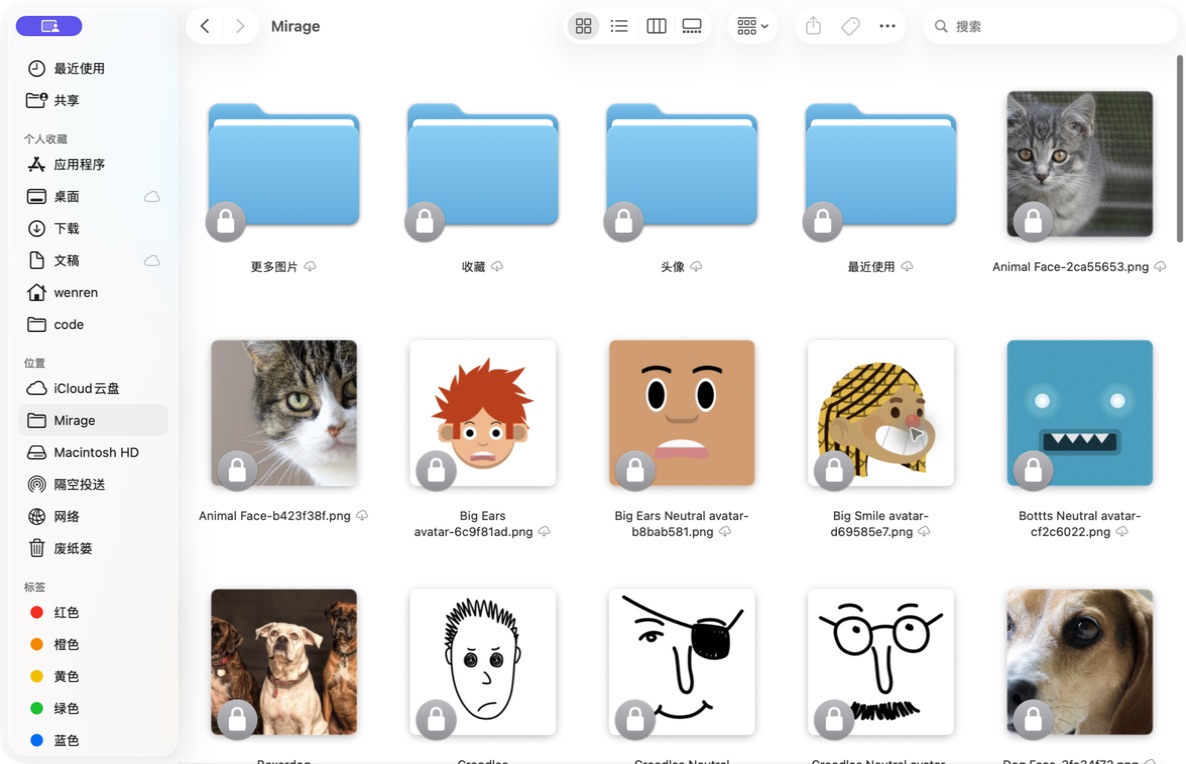Select the Animal Face-b423f38f.png cat thumbnail
The height and width of the screenshot is (764, 1186).
(284, 413)
